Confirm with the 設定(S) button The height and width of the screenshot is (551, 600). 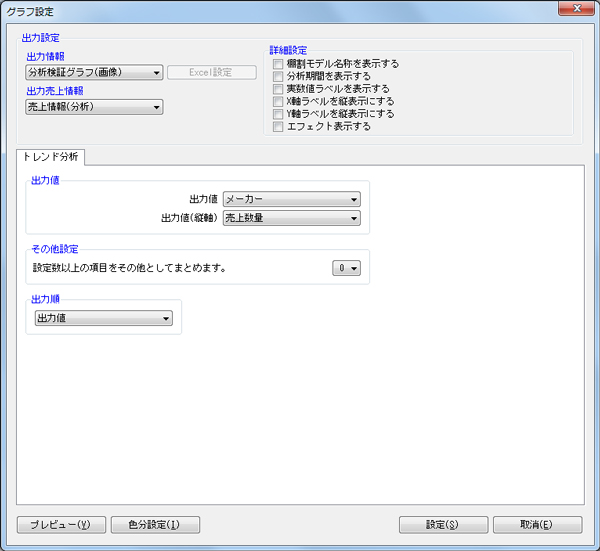pos(443,525)
